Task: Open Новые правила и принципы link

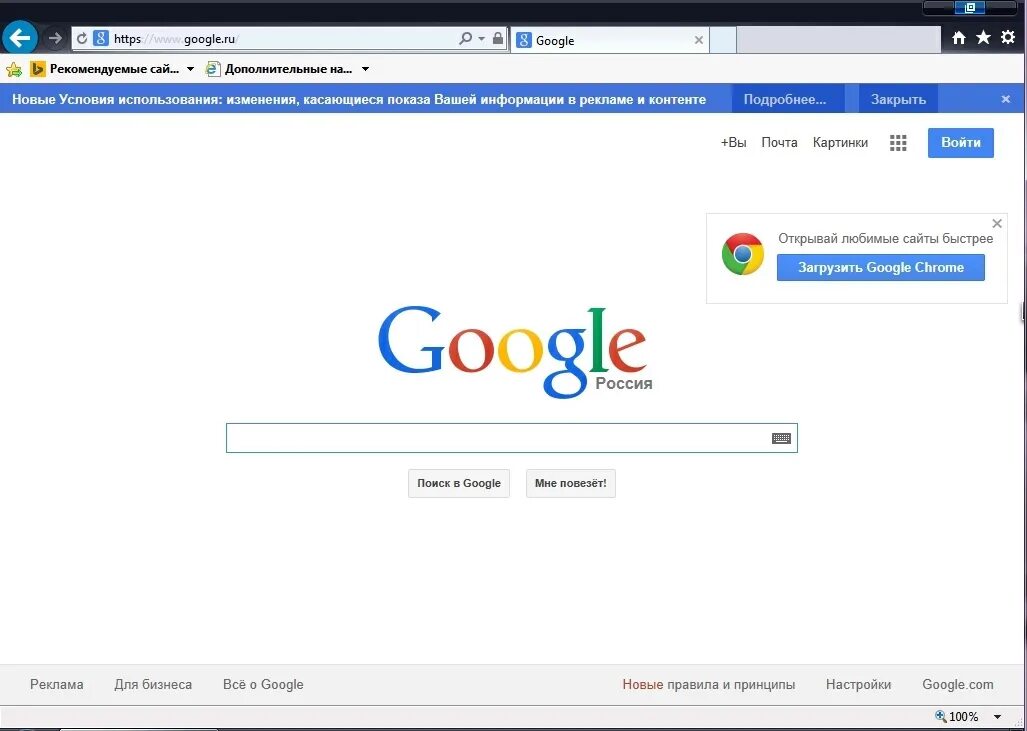Action: point(709,684)
